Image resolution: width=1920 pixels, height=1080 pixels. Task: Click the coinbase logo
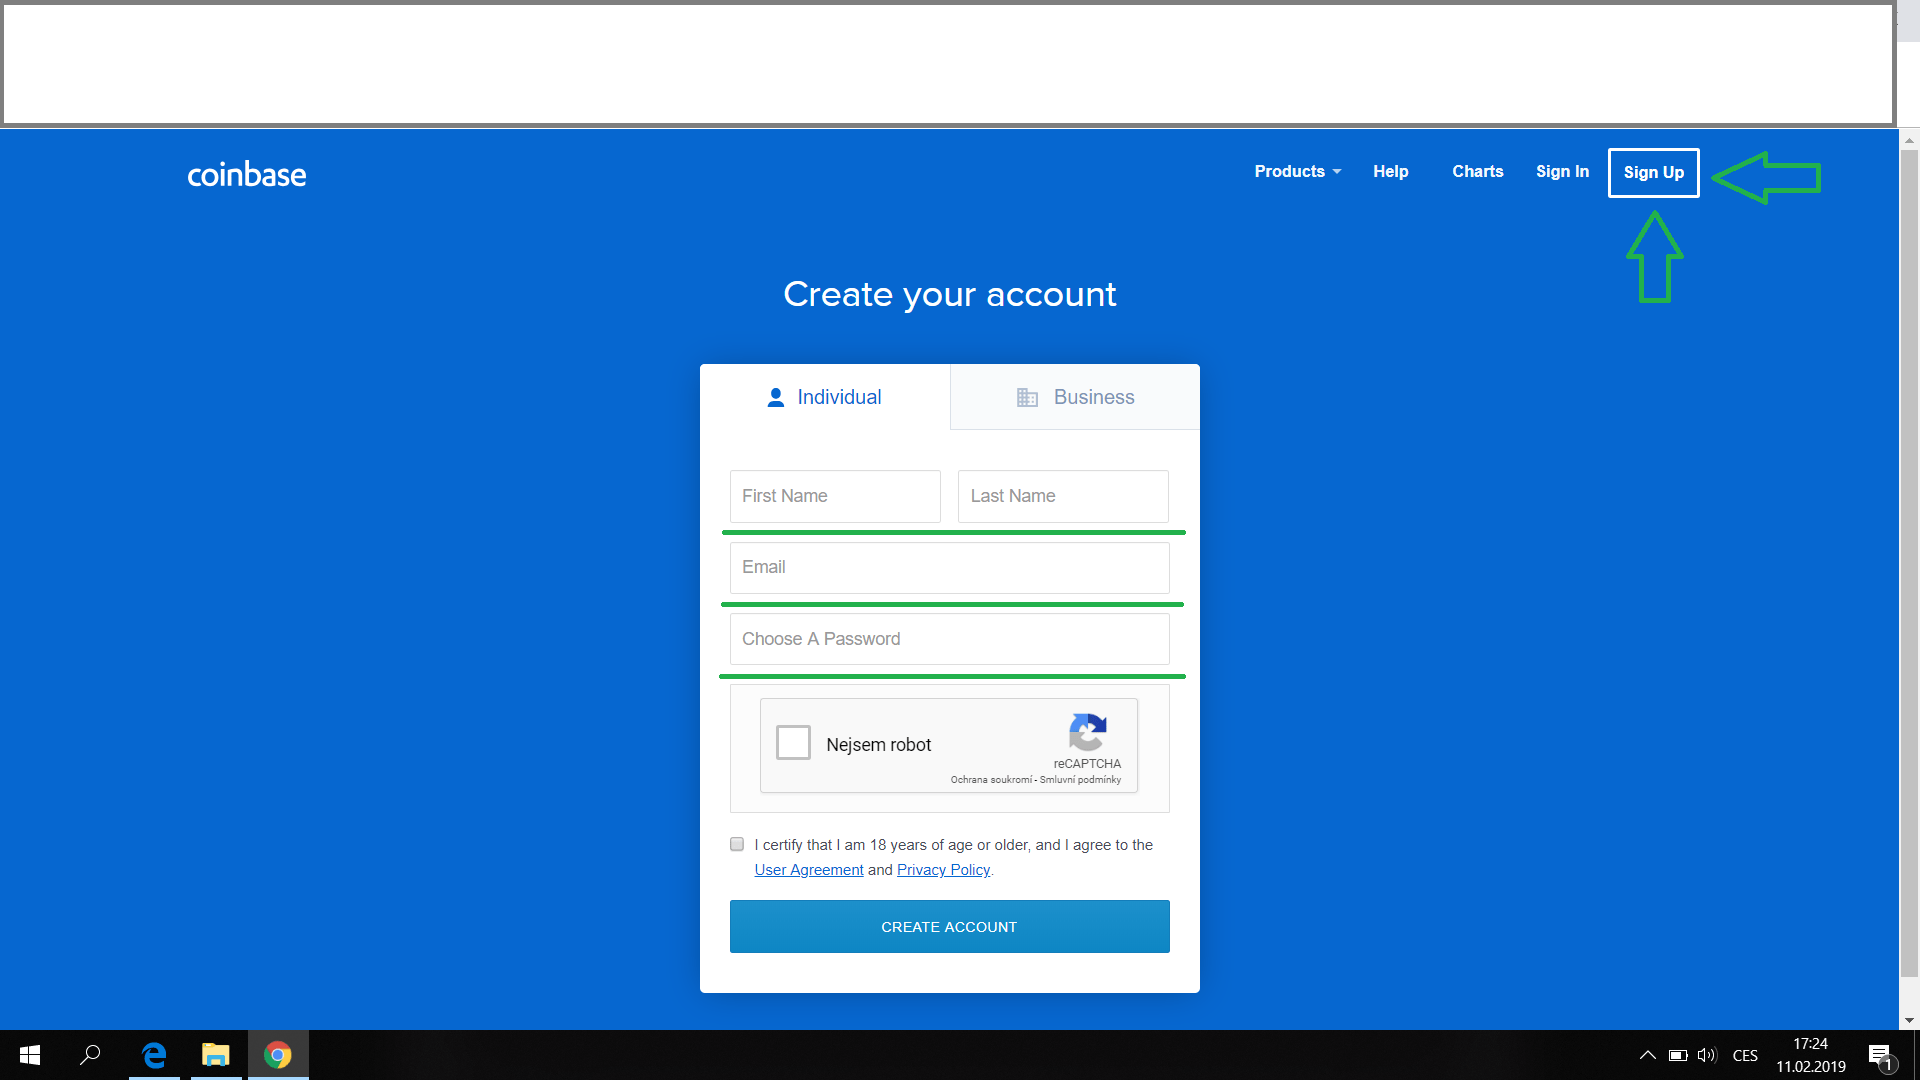pyautogui.click(x=246, y=175)
